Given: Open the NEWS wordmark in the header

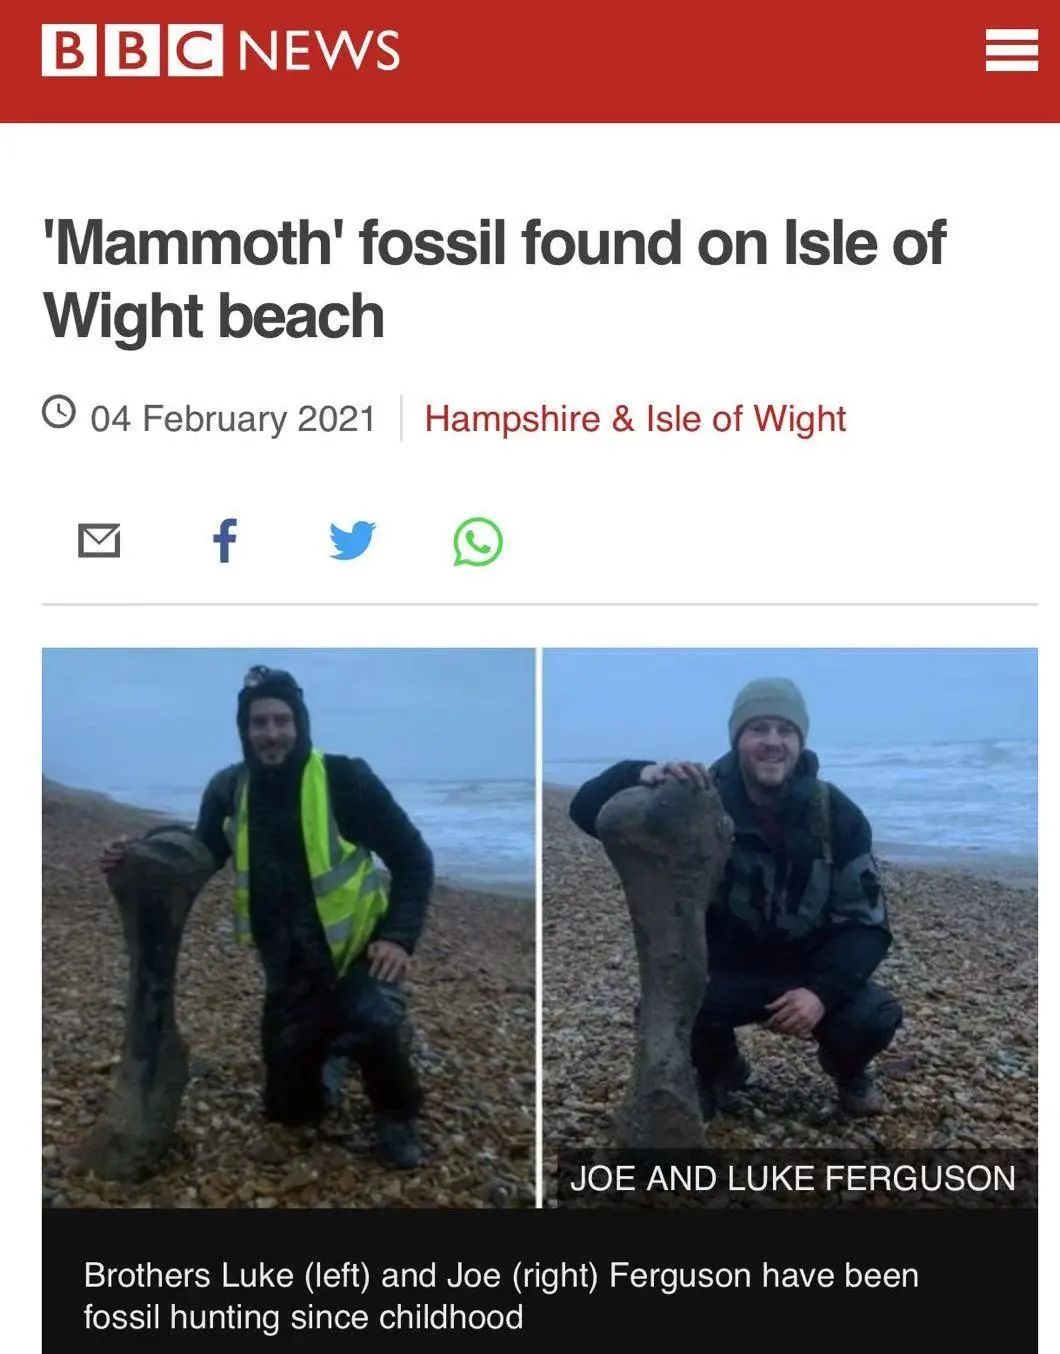Looking at the screenshot, I should coord(320,50).
